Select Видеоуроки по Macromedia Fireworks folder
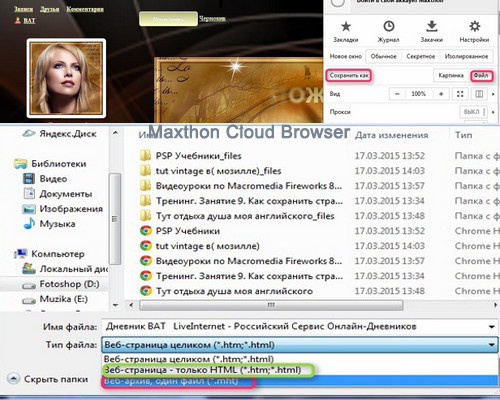The height and width of the screenshot is (400, 500). [241, 186]
